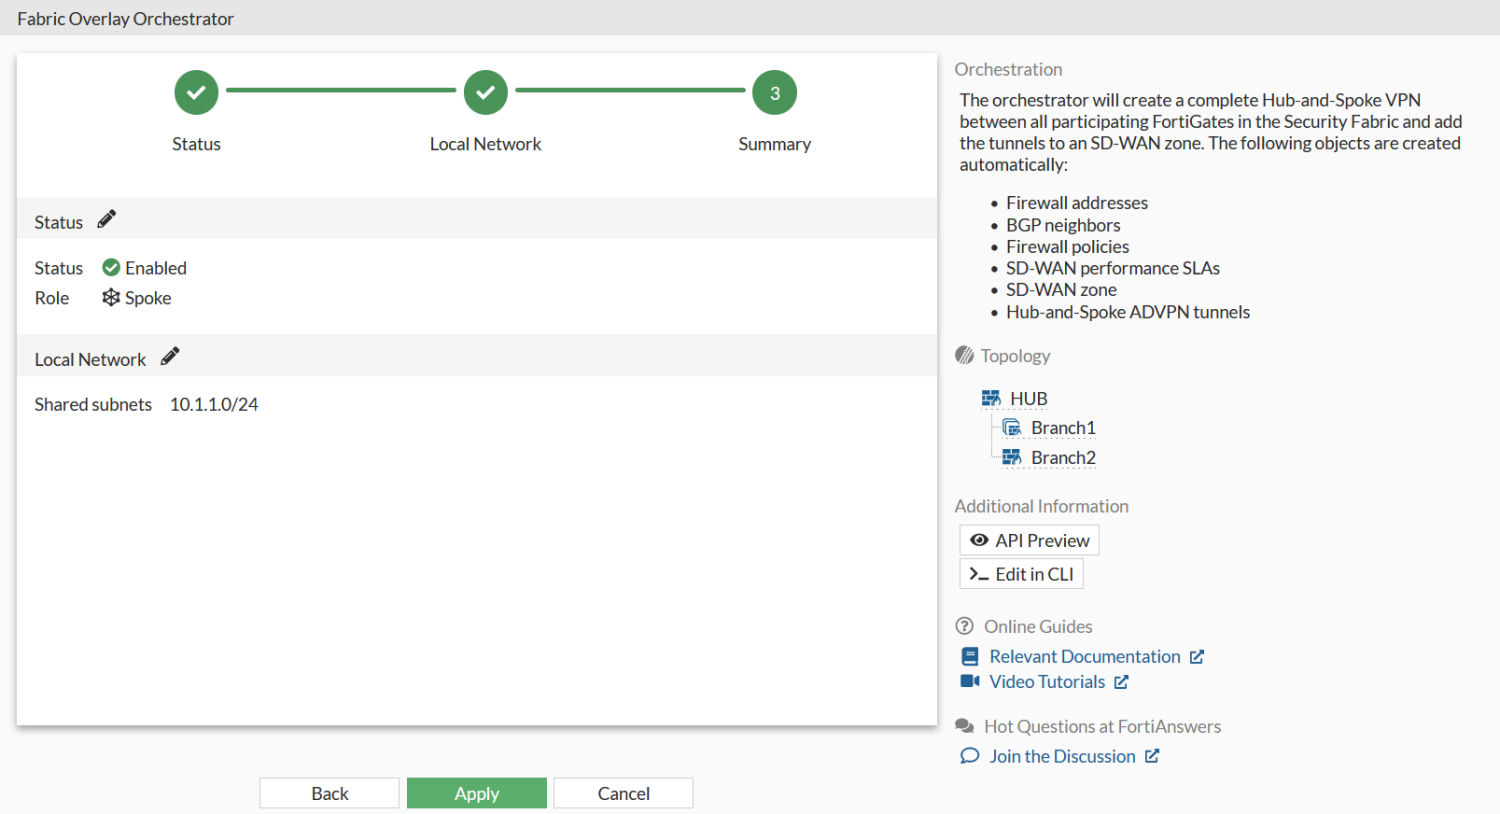1500x814 pixels.
Task: Click the Fabric Overlay Orchestrator page title
Action: (125, 19)
